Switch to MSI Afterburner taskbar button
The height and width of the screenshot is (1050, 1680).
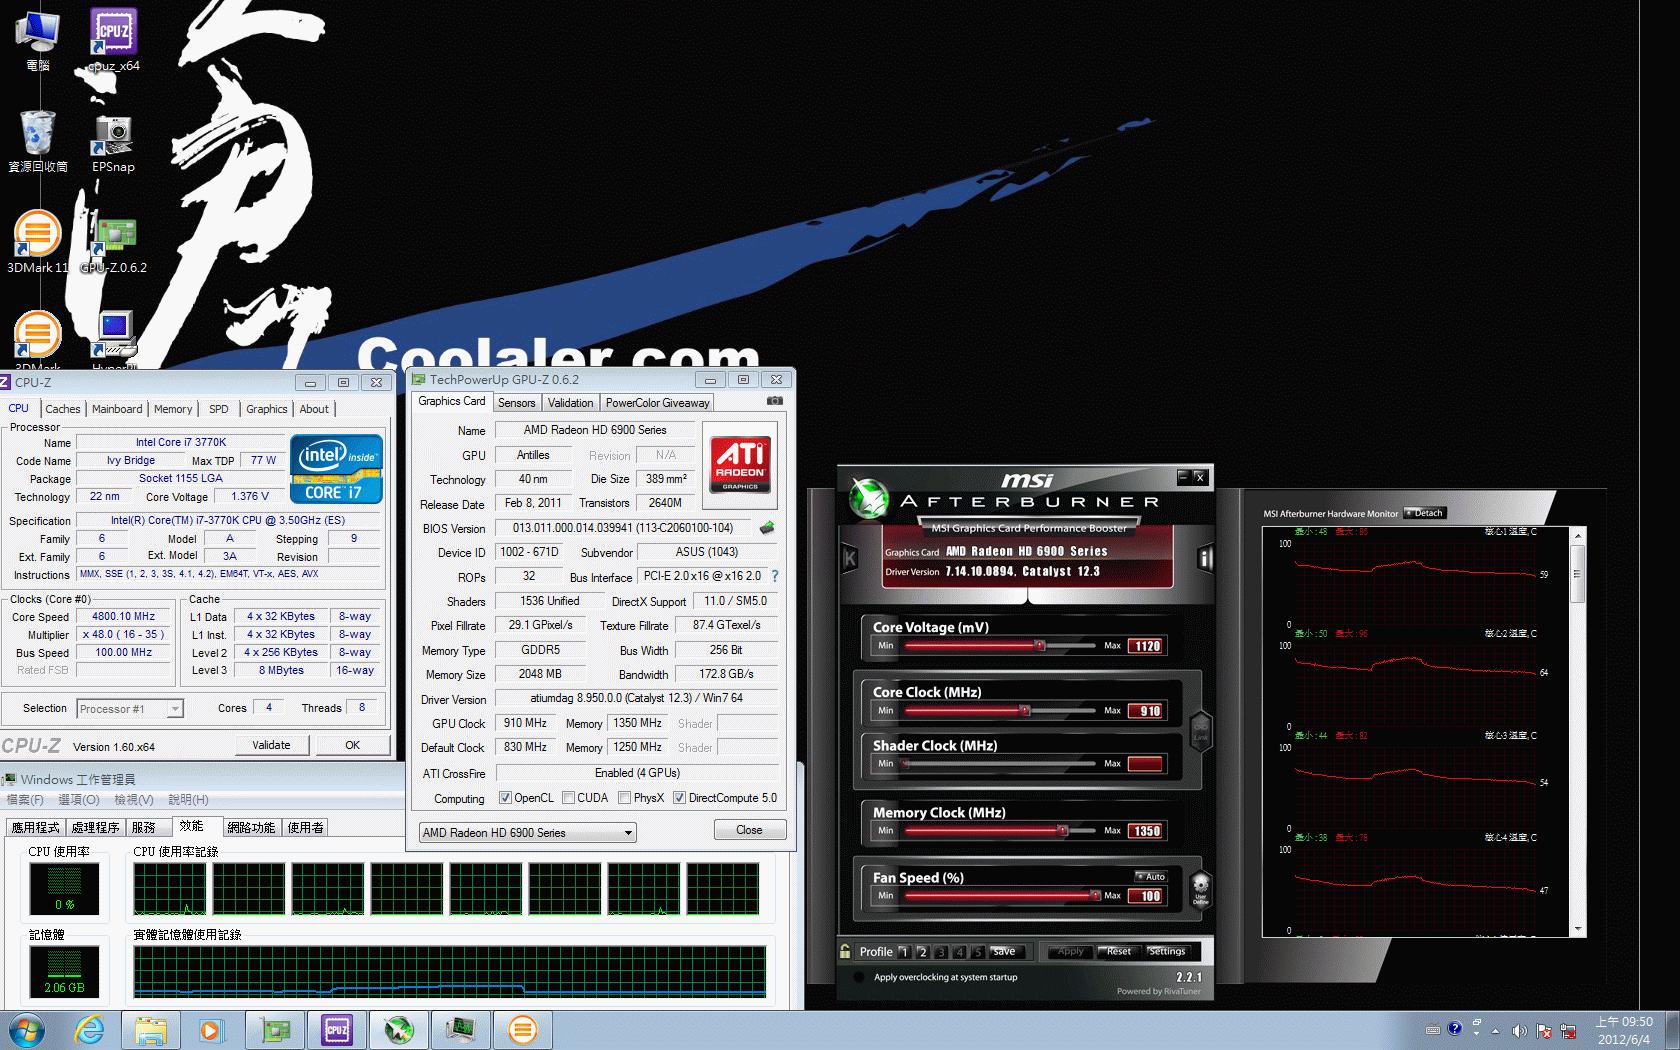[399, 1029]
